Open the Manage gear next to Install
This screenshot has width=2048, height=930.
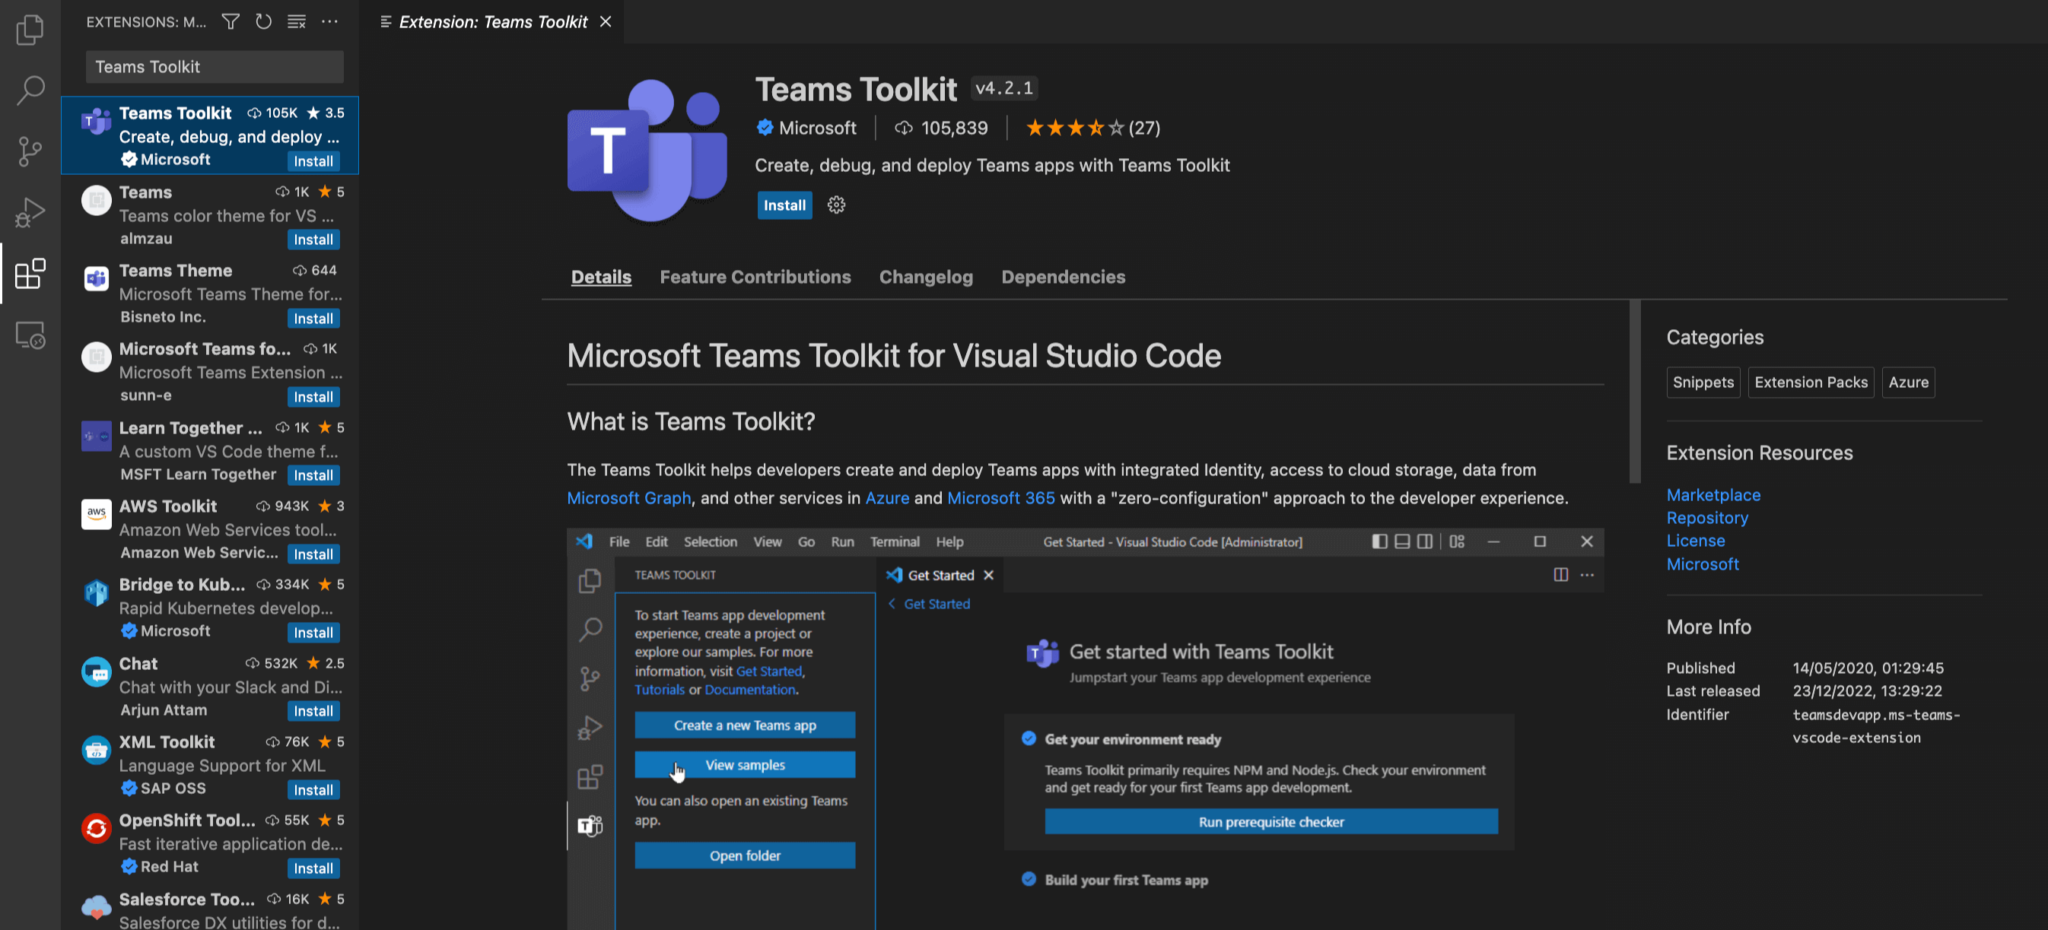[x=837, y=205]
